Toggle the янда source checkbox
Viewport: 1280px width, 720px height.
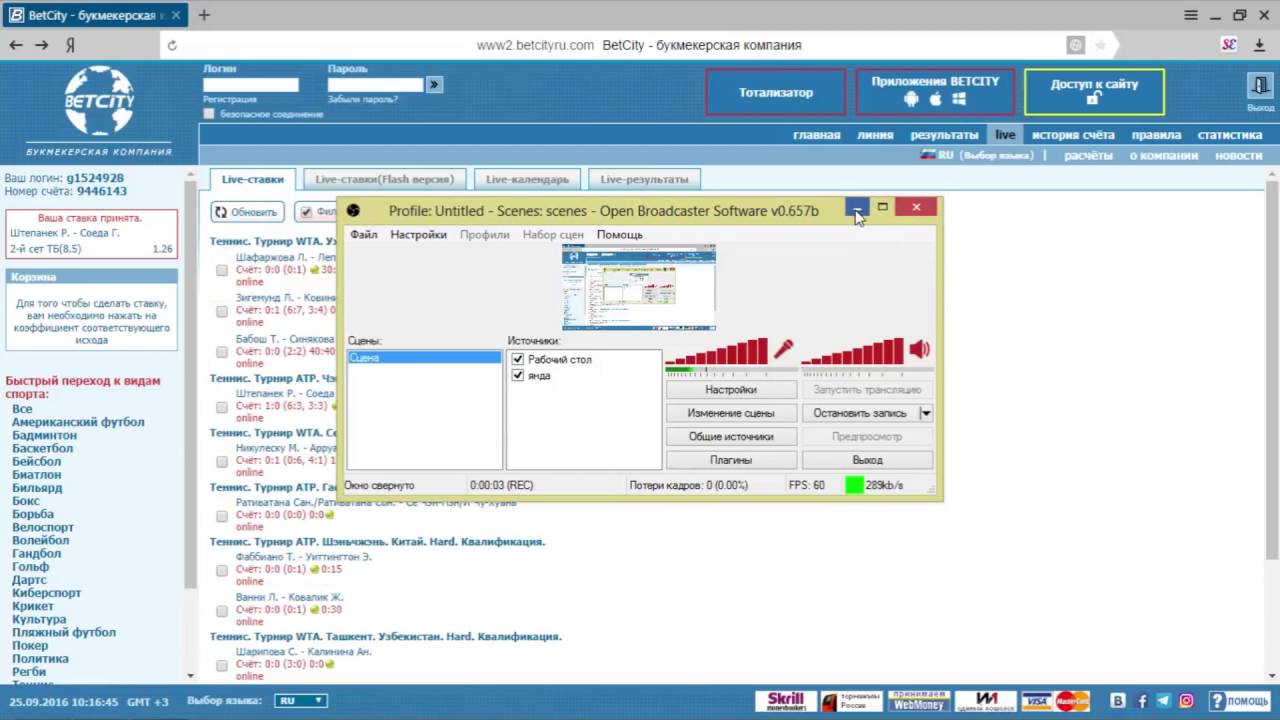(517, 375)
